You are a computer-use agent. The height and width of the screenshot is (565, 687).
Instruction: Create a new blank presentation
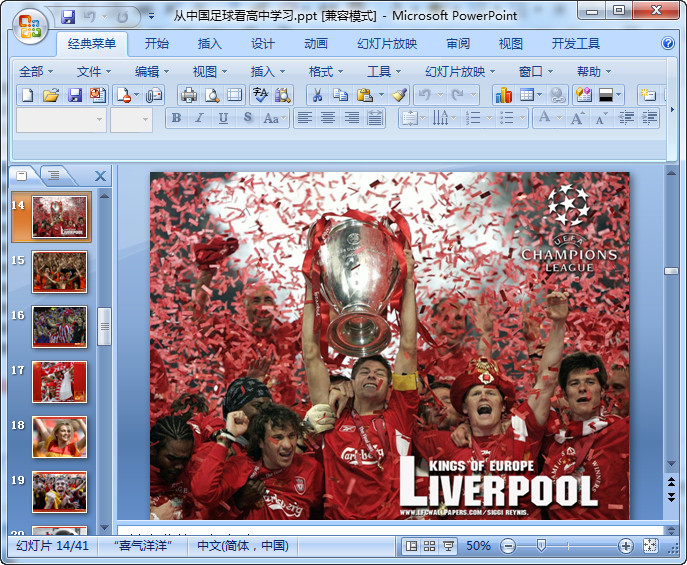[x=28, y=95]
